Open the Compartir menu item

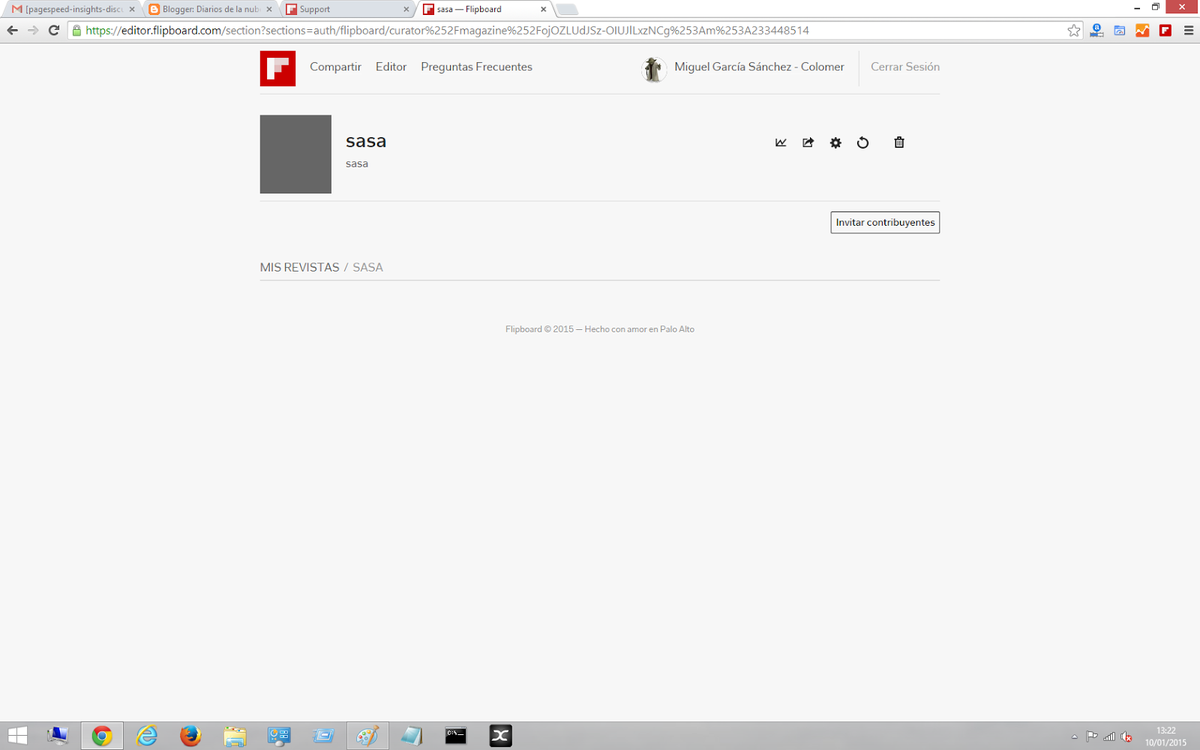click(x=335, y=67)
